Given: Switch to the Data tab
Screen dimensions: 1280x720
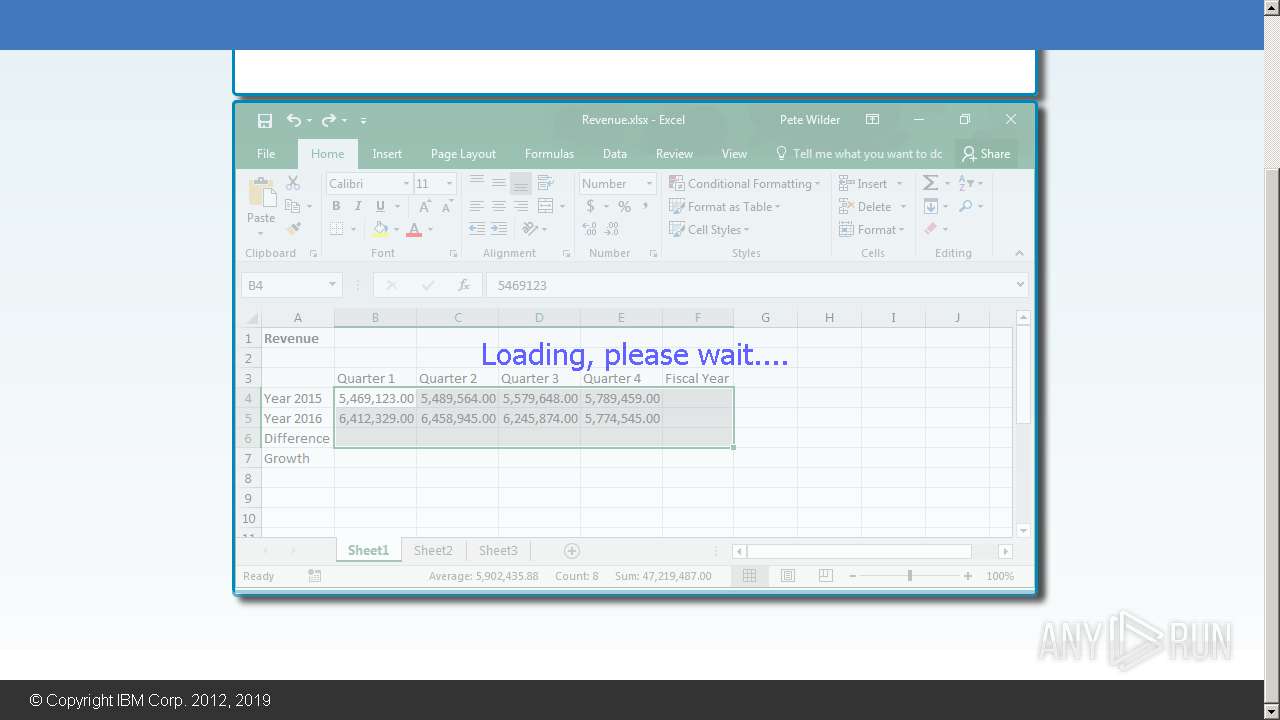Looking at the screenshot, I should click(615, 154).
